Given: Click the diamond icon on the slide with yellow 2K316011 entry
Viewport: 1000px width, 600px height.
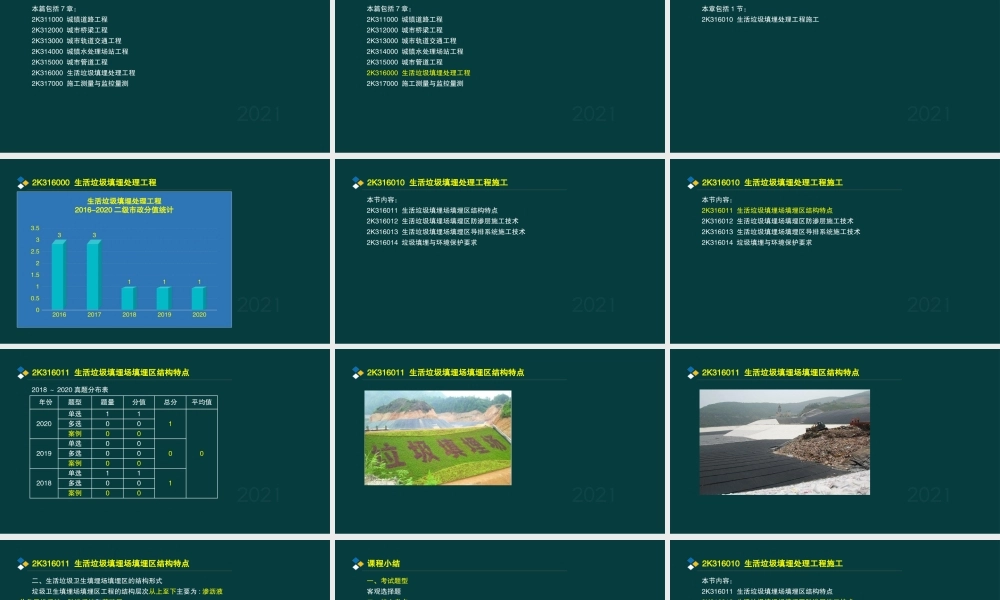Looking at the screenshot, I should point(693,183).
